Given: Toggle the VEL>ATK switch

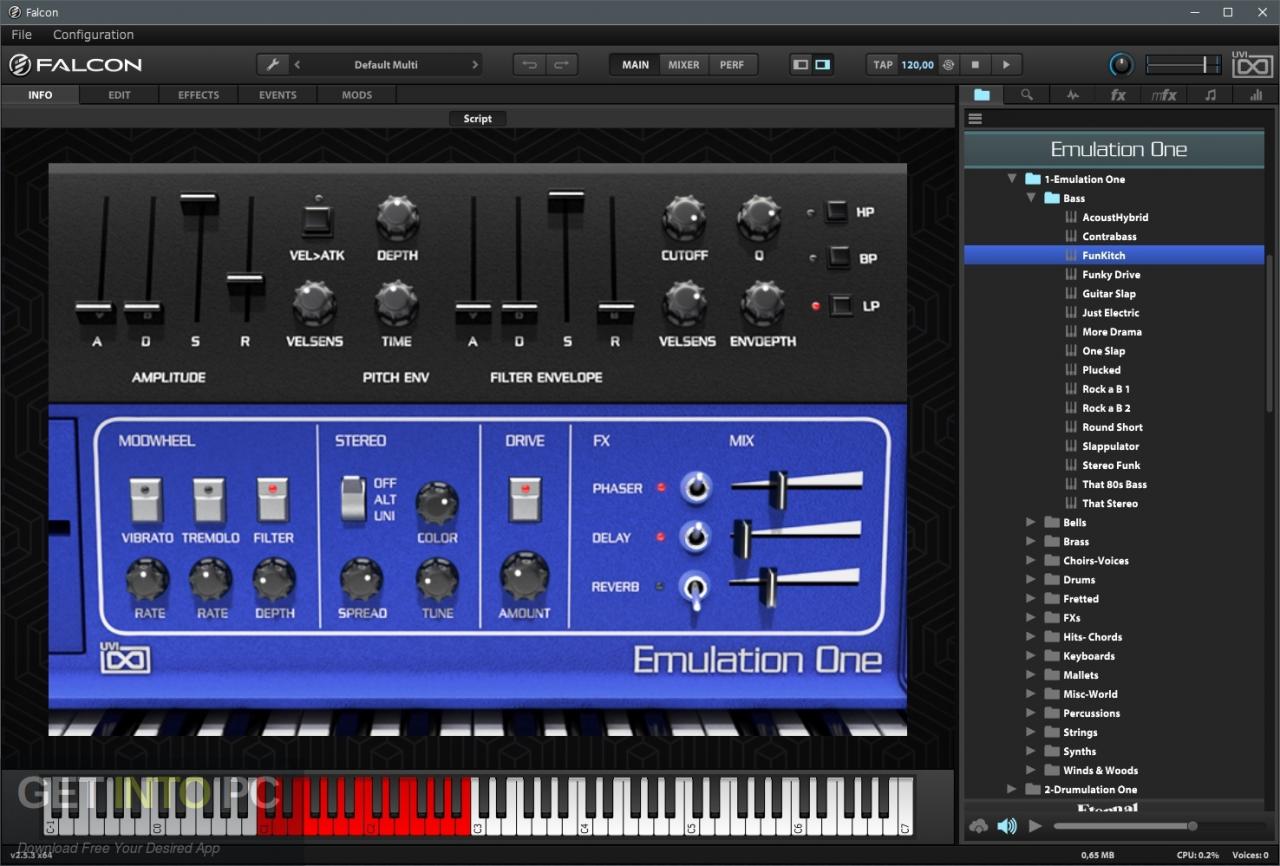Looking at the screenshot, I should click(x=317, y=220).
